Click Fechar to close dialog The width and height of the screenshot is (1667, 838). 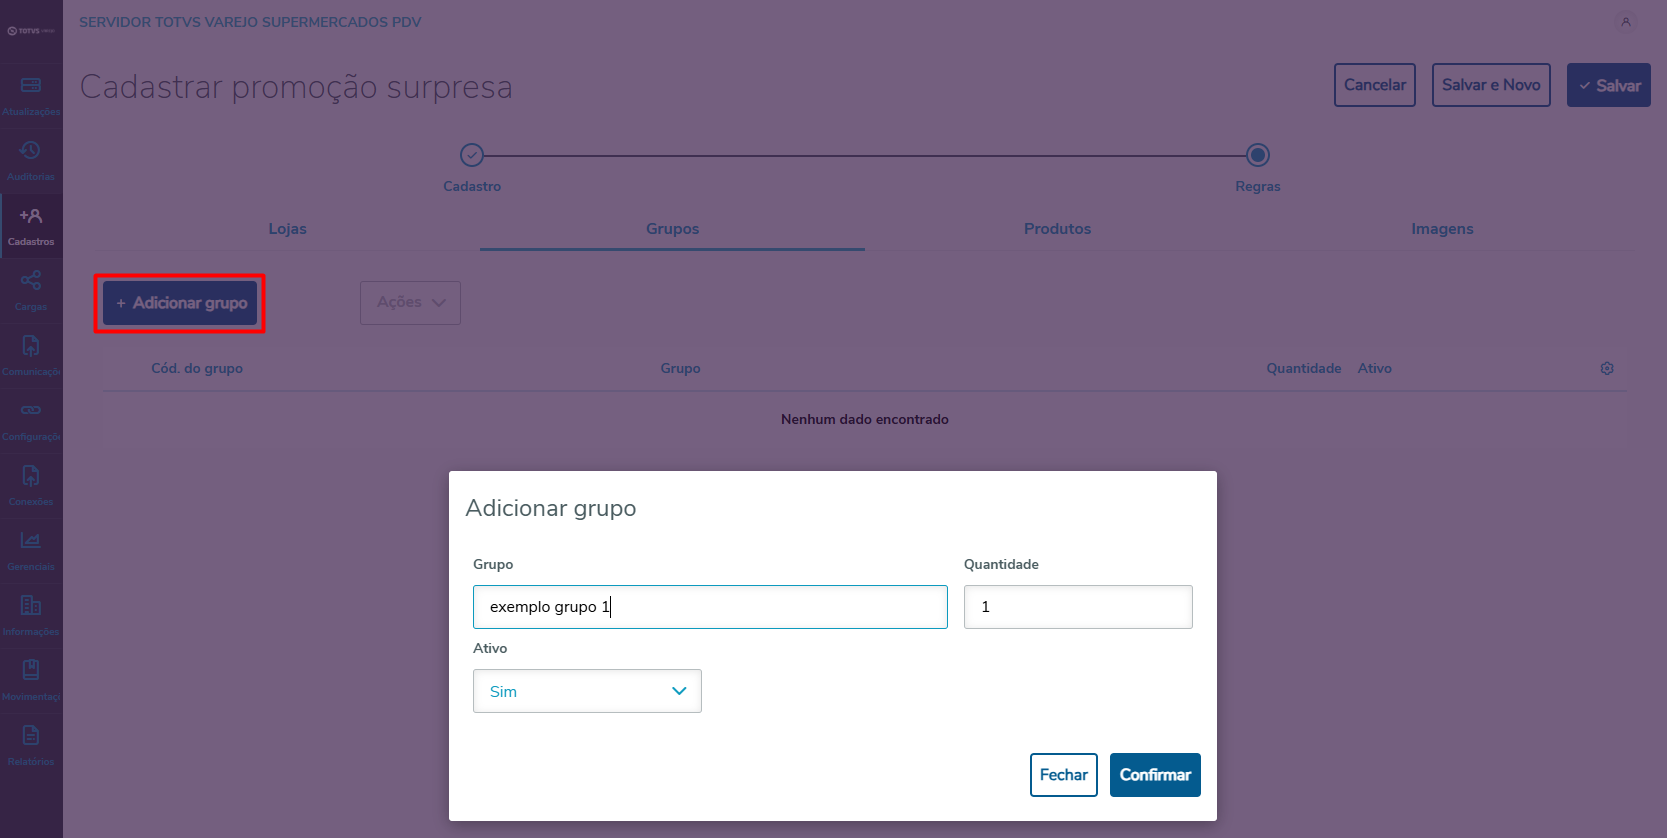1063,775
